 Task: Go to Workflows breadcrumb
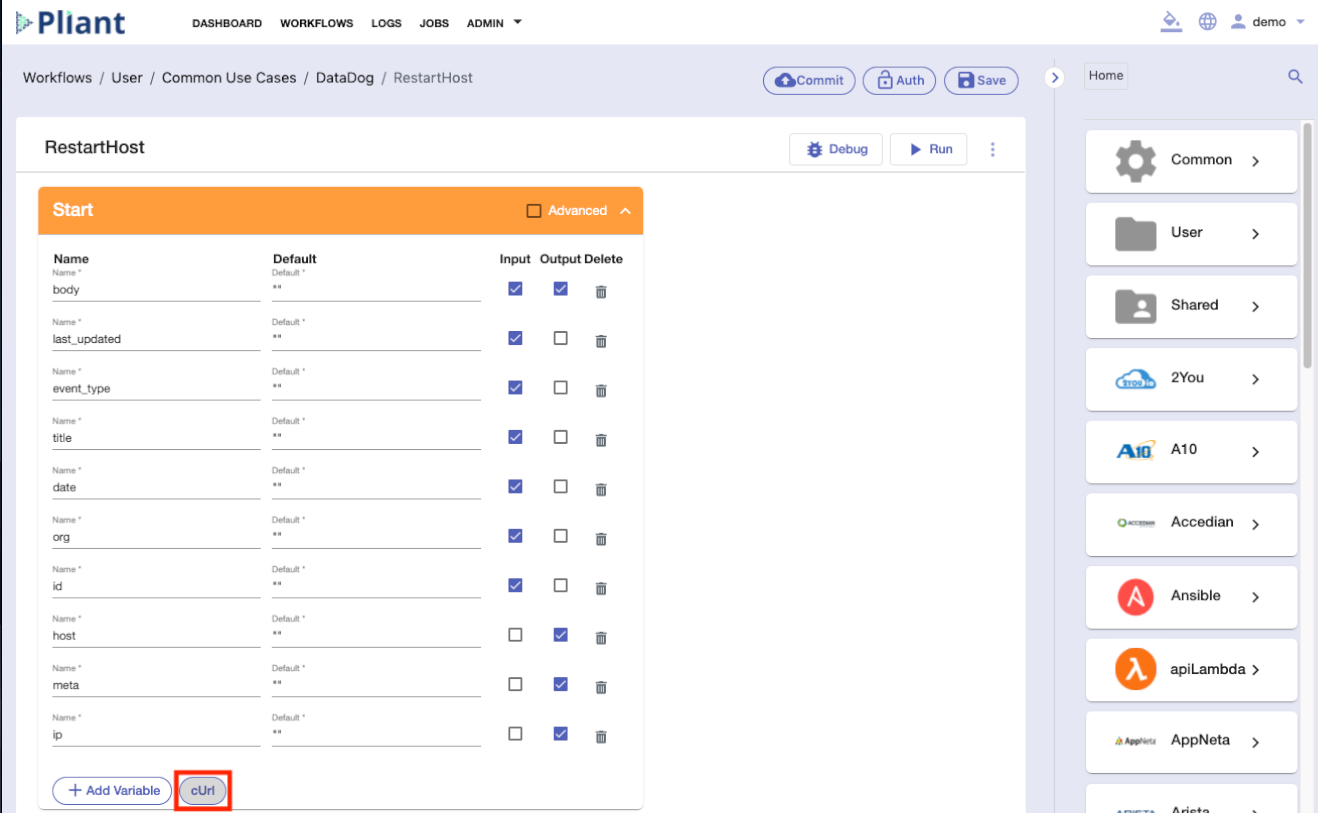pyautogui.click(x=57, y=77)
